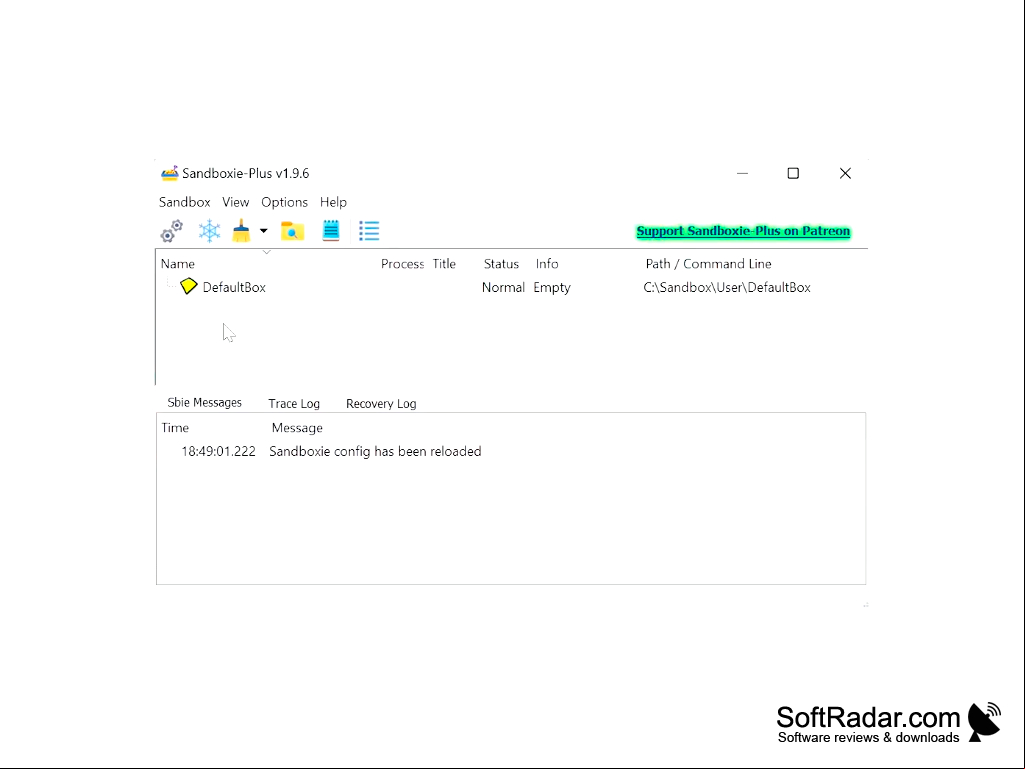
Task: Sort by the Process column header
Action: (x=402, y=264)
